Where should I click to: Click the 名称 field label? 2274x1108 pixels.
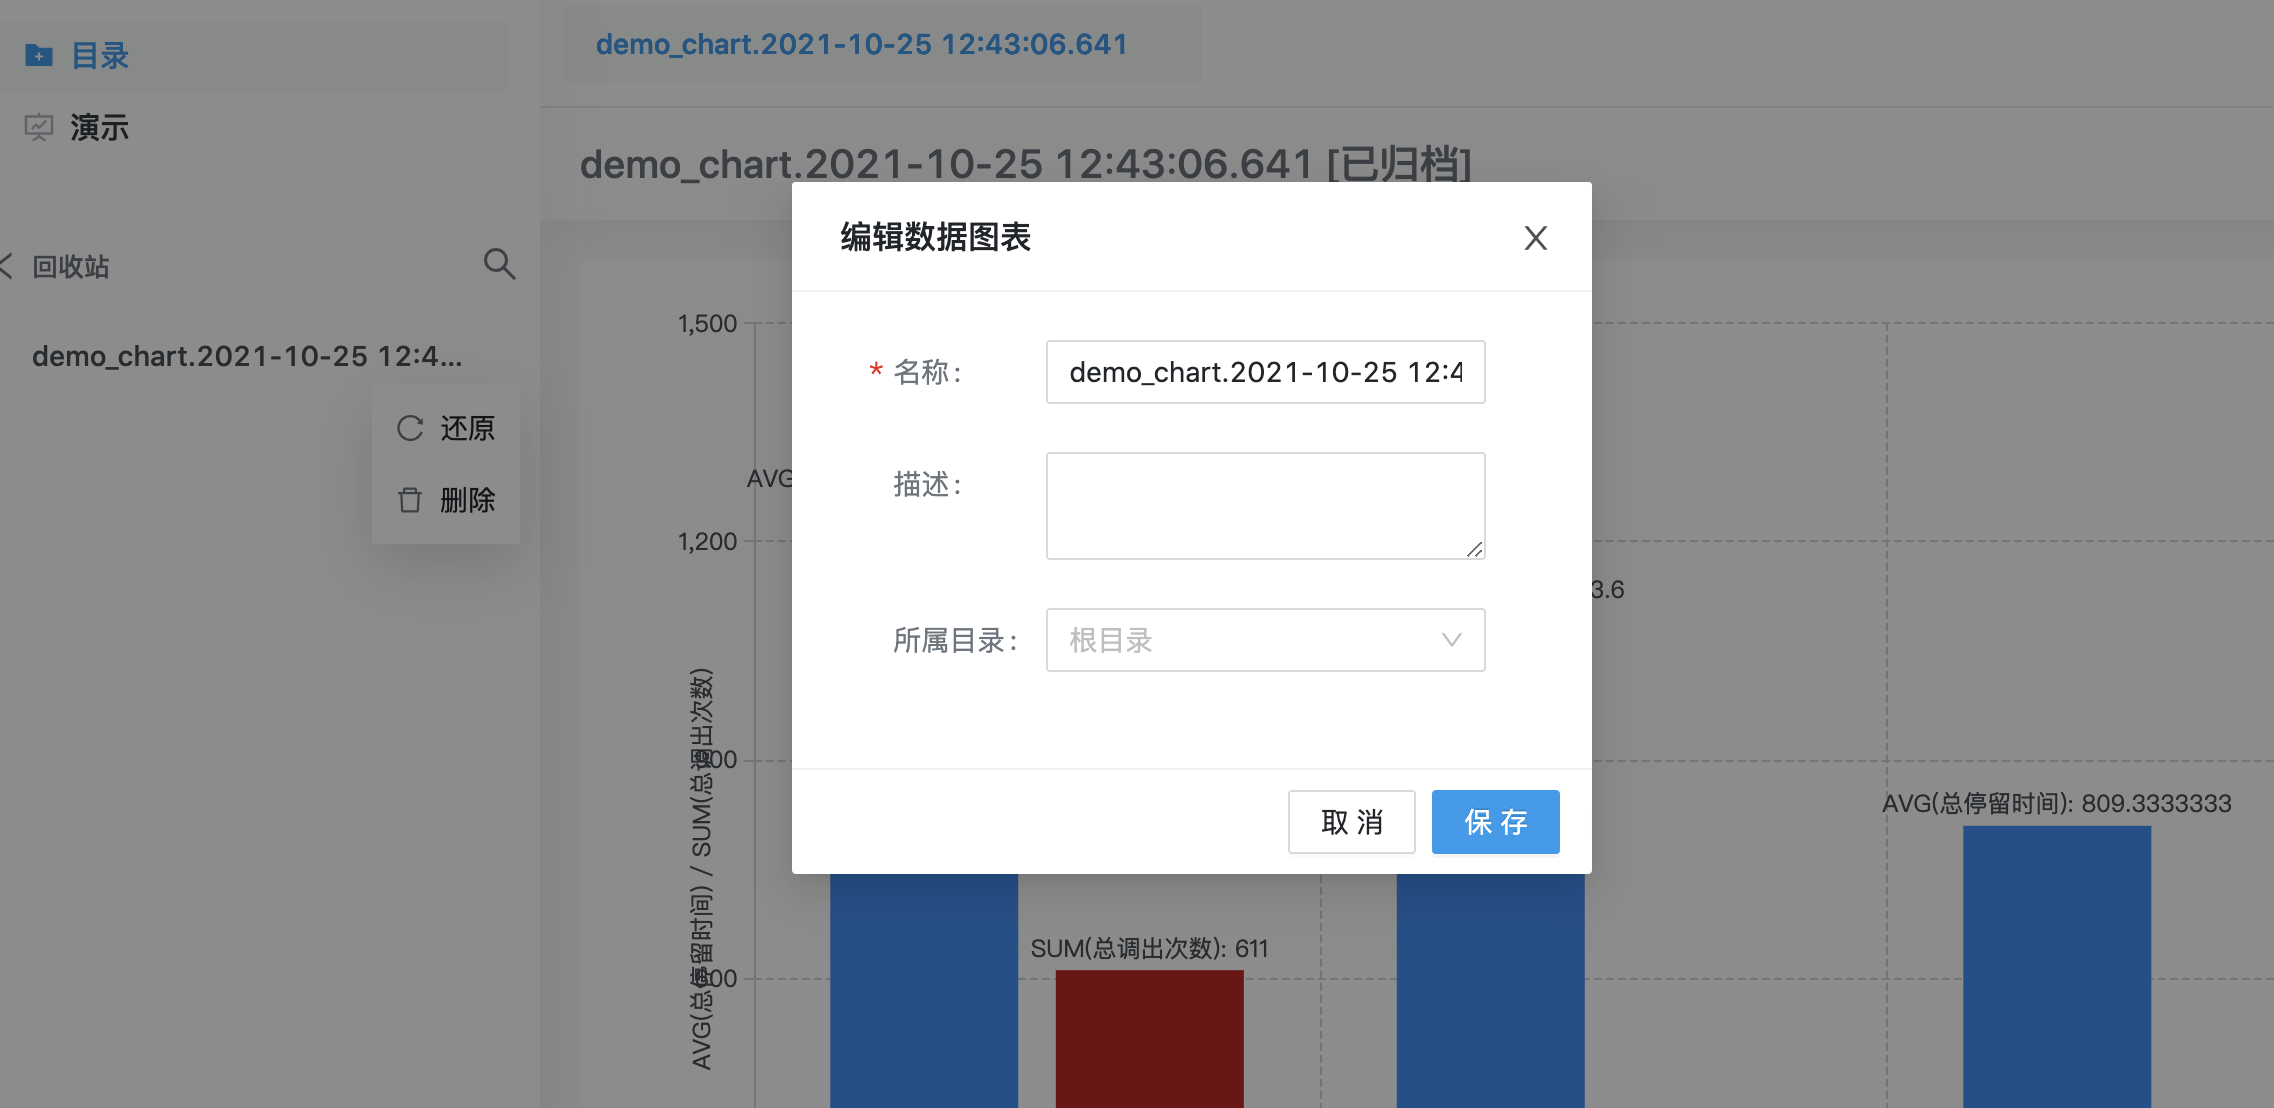927,372
